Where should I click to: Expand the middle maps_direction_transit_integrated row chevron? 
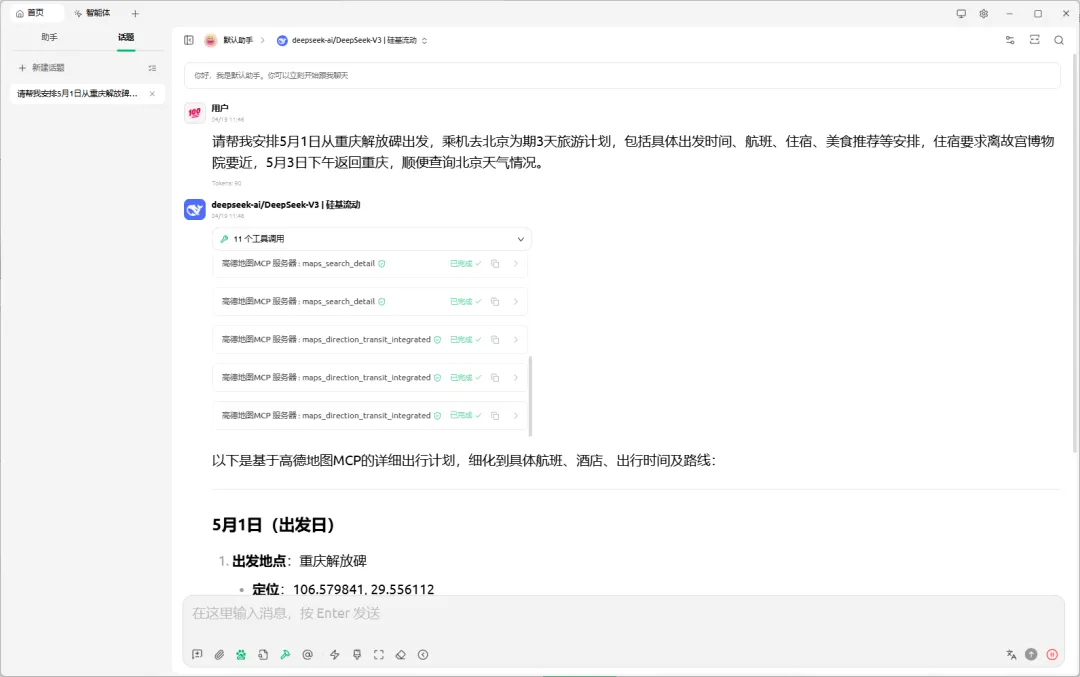(x=516, y=377)
